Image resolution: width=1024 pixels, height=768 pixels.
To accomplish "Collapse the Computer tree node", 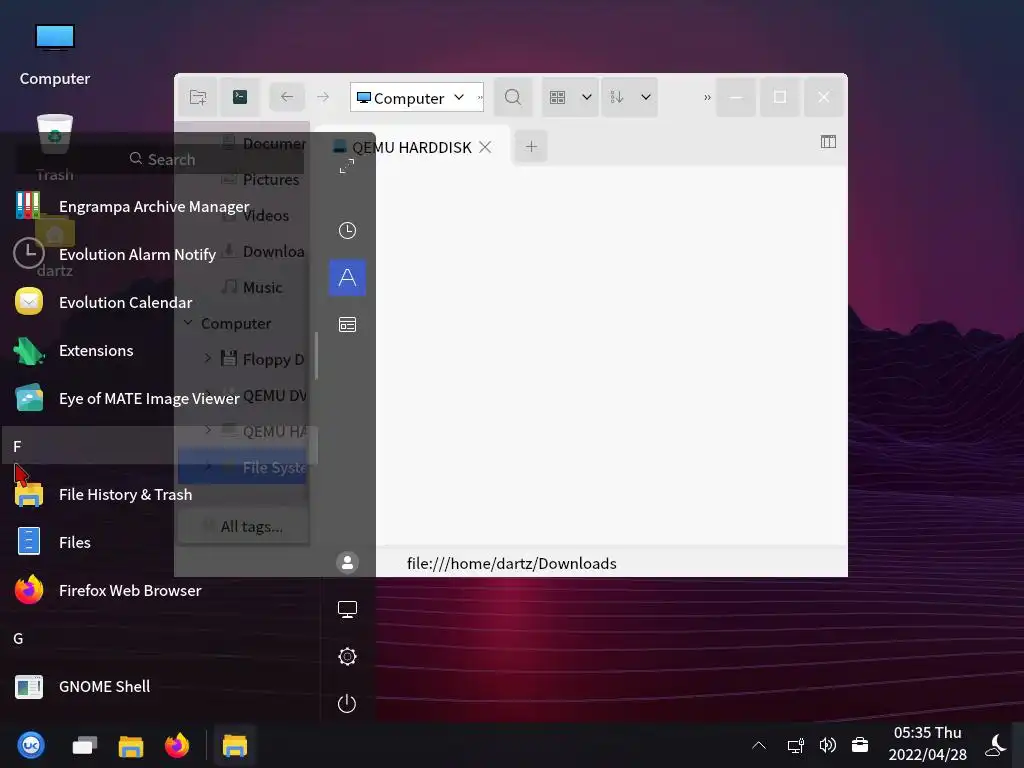I will click(188, 323).
